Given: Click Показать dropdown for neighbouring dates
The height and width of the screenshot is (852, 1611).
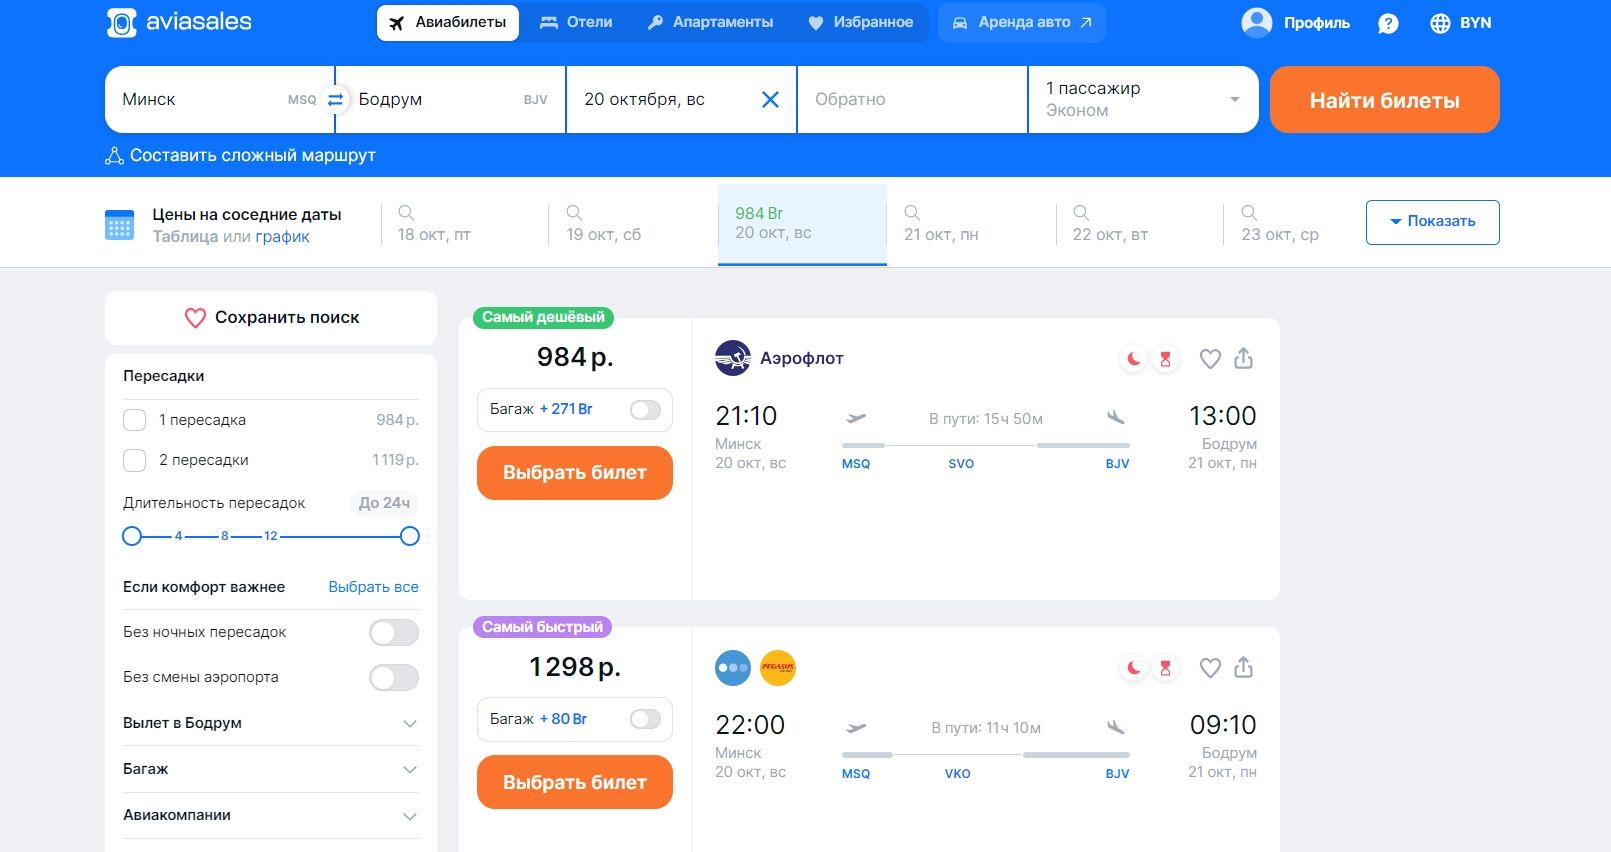Looking at the screenshot, I should (x=1432, y=222).
